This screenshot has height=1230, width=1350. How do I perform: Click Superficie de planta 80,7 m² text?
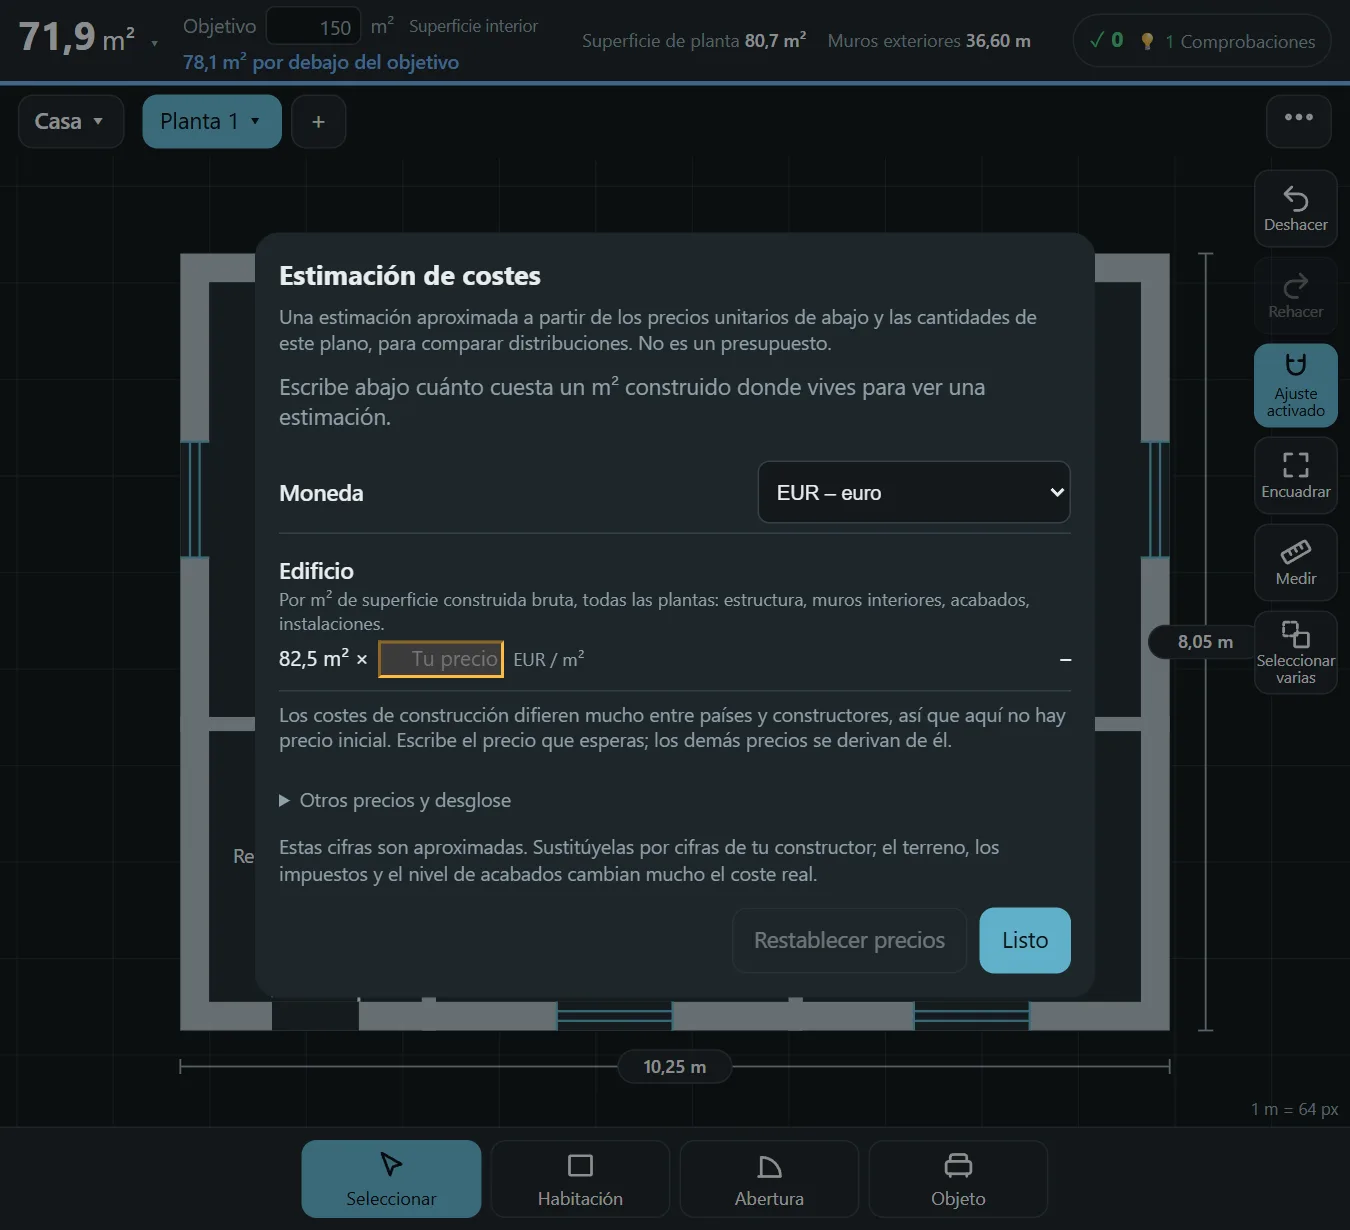(x=694, y=41)
